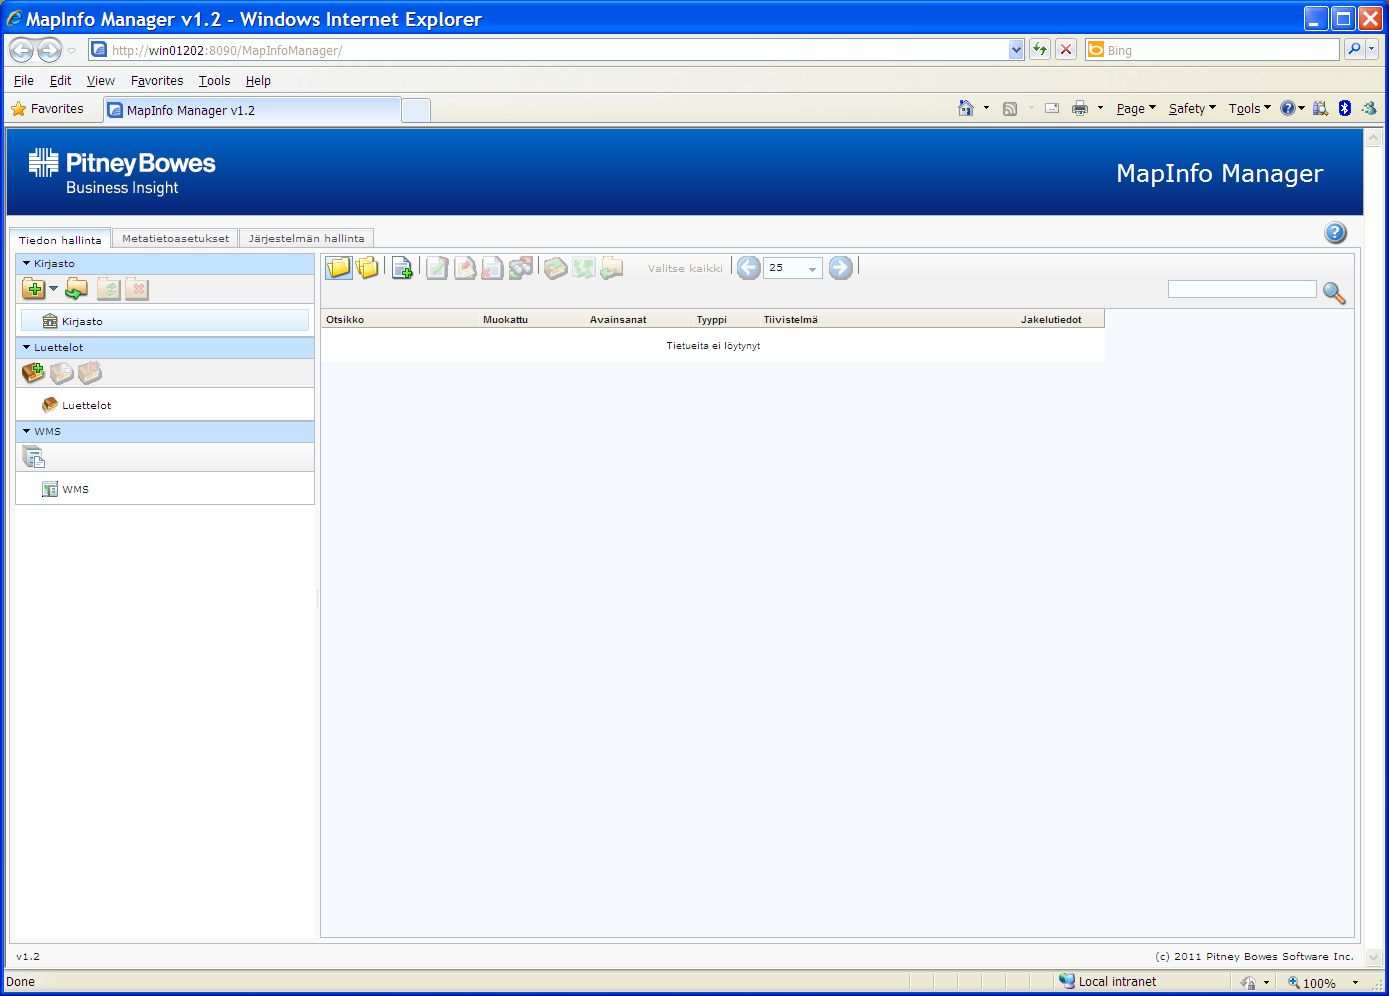Click the greyed overlapping cards icon

521,267
